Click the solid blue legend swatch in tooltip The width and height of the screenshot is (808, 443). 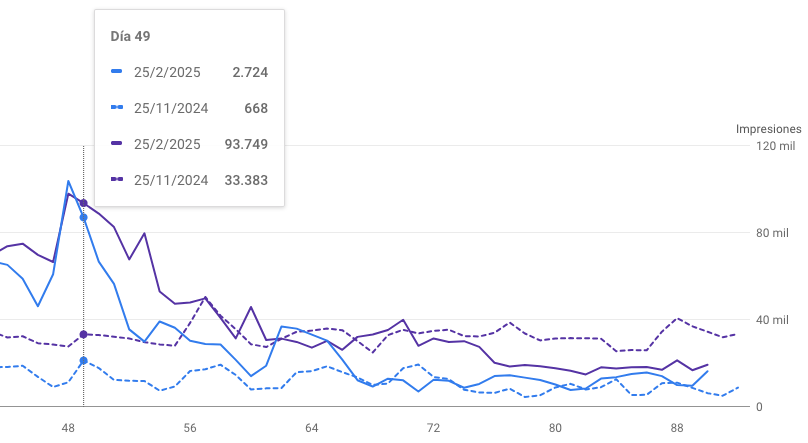point(117,72)
